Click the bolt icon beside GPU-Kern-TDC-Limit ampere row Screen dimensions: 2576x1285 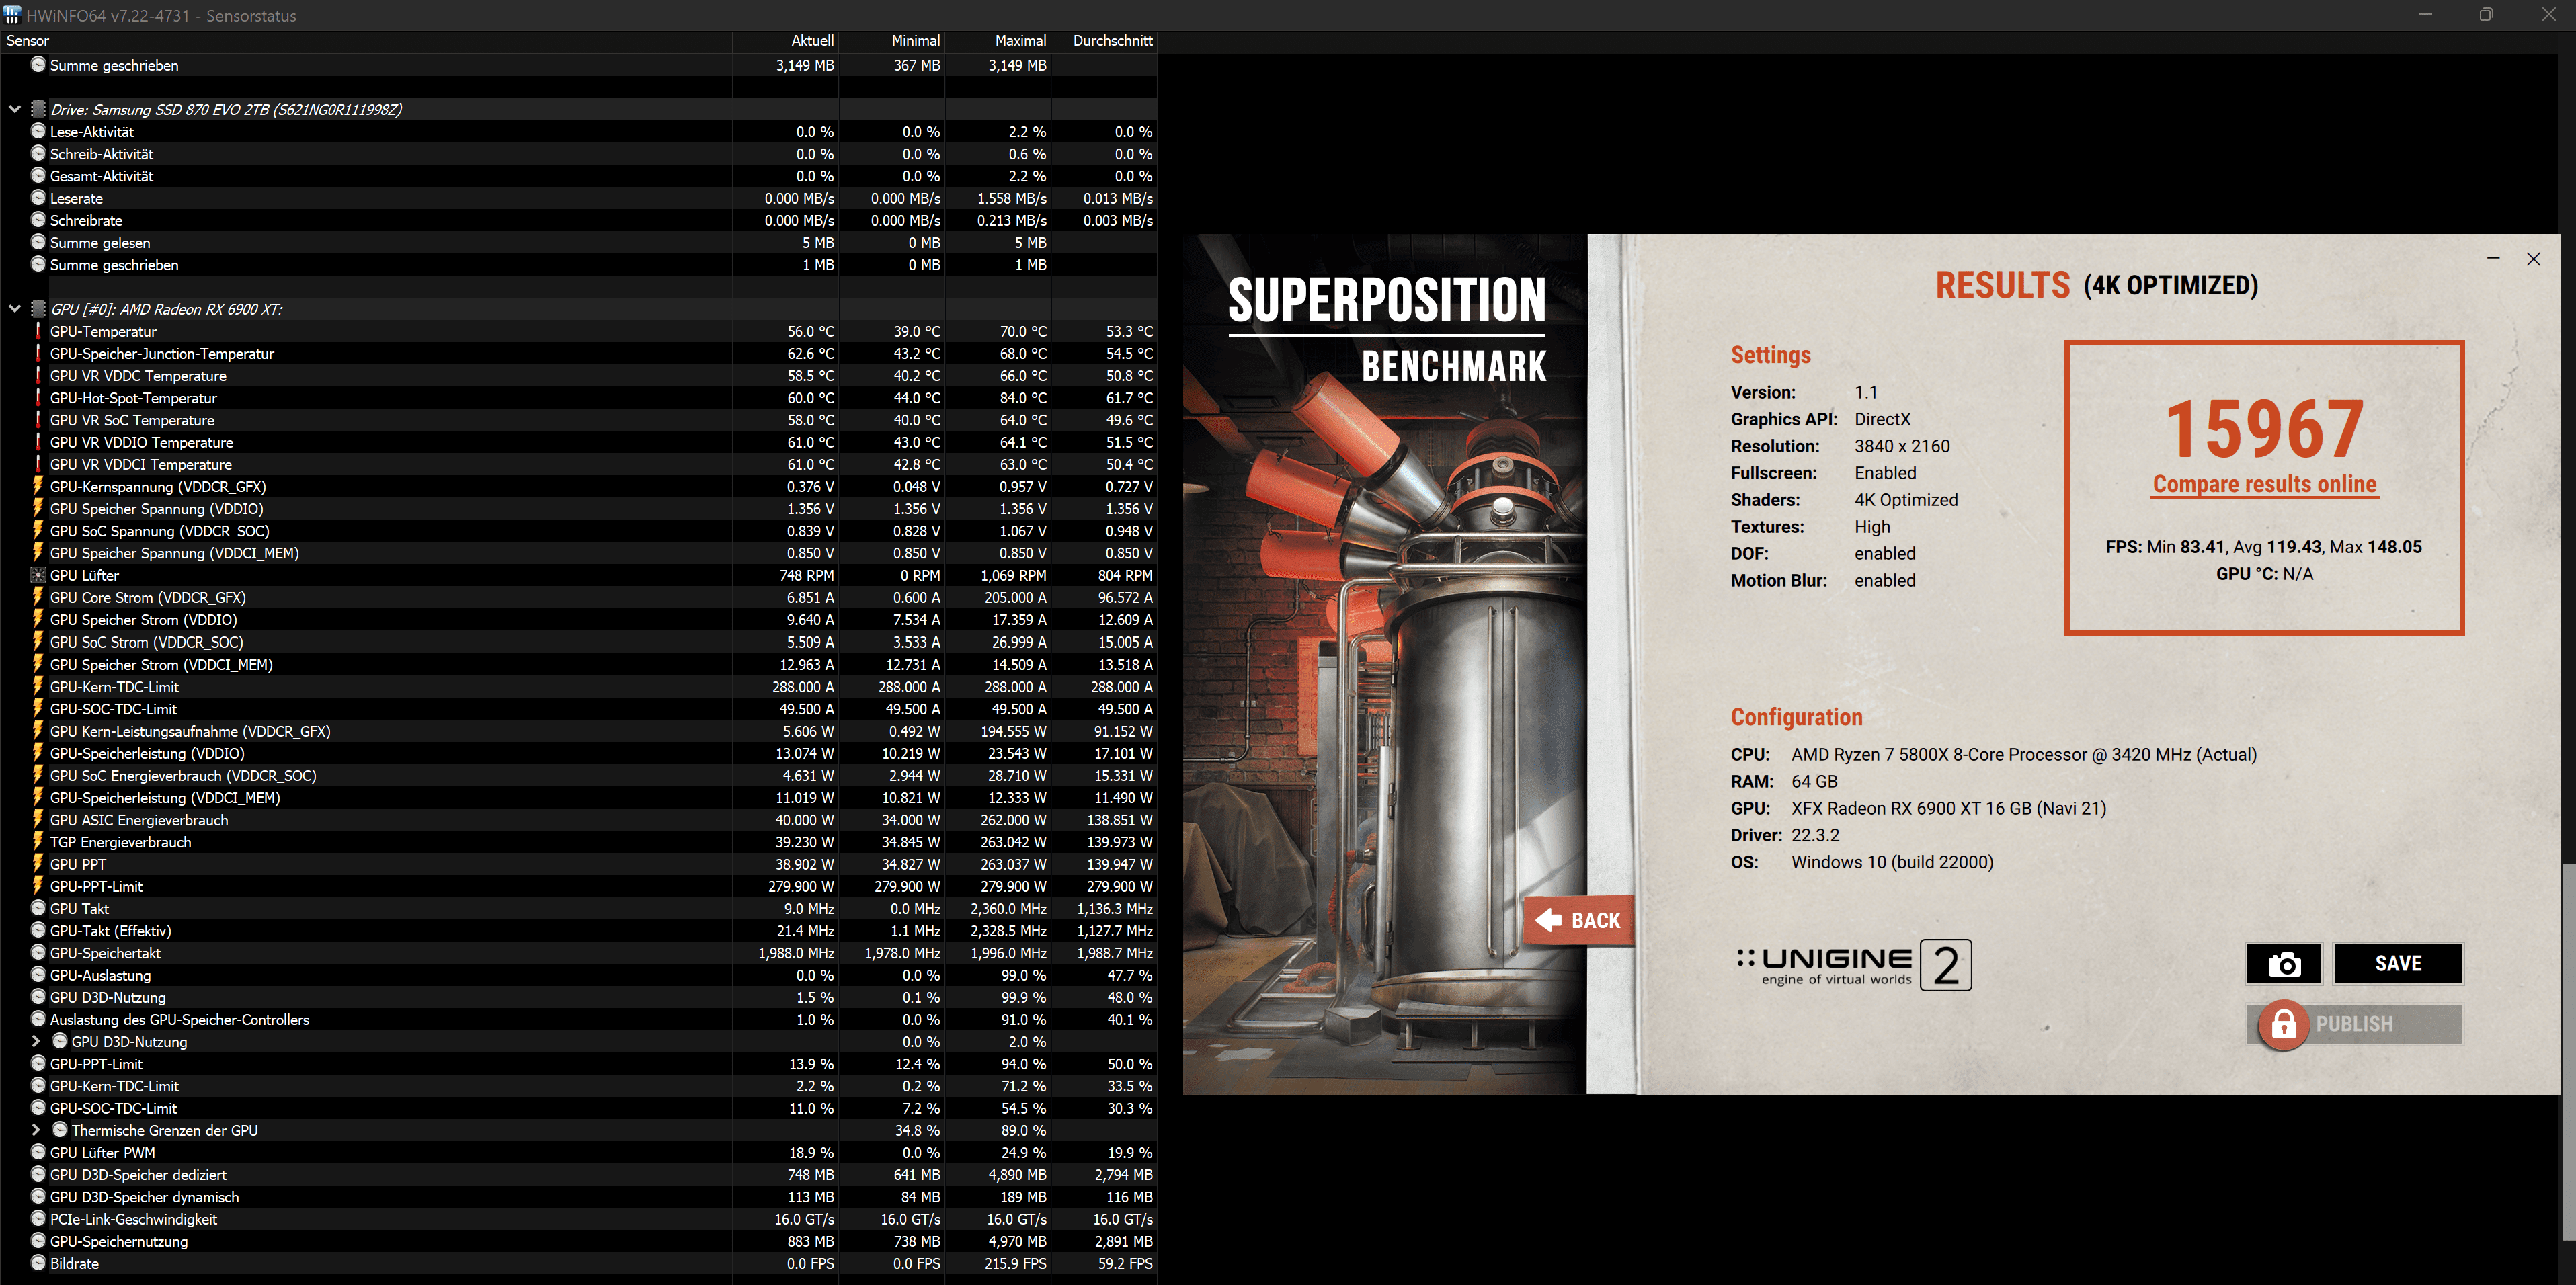click(38, 686)
